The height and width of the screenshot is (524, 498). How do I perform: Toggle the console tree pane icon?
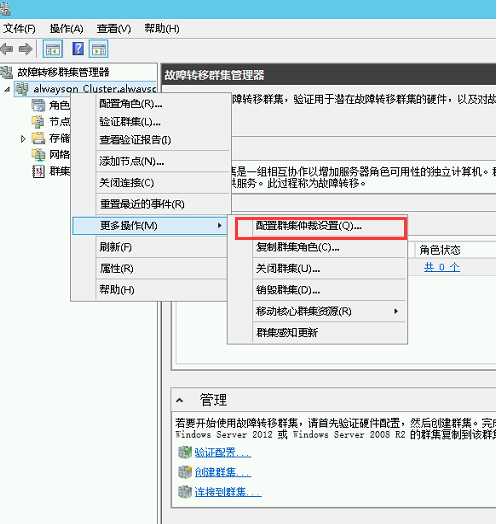(52, 49)
